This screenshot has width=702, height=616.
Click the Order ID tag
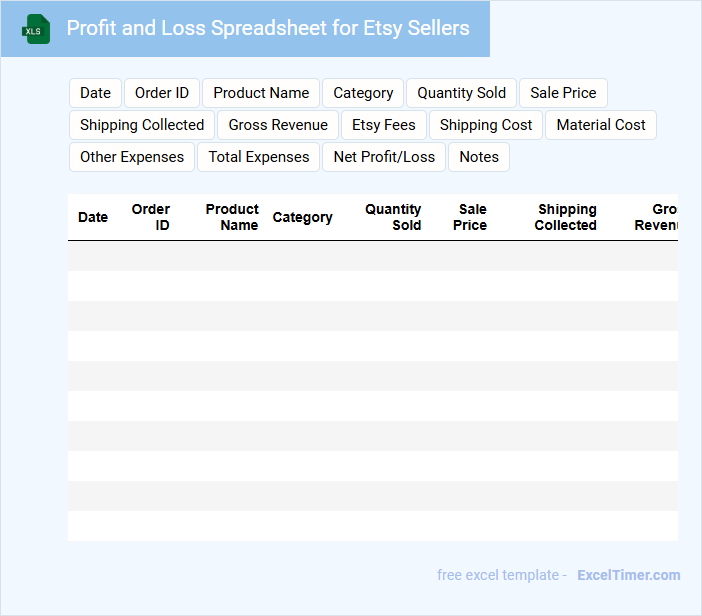(162, 93)
